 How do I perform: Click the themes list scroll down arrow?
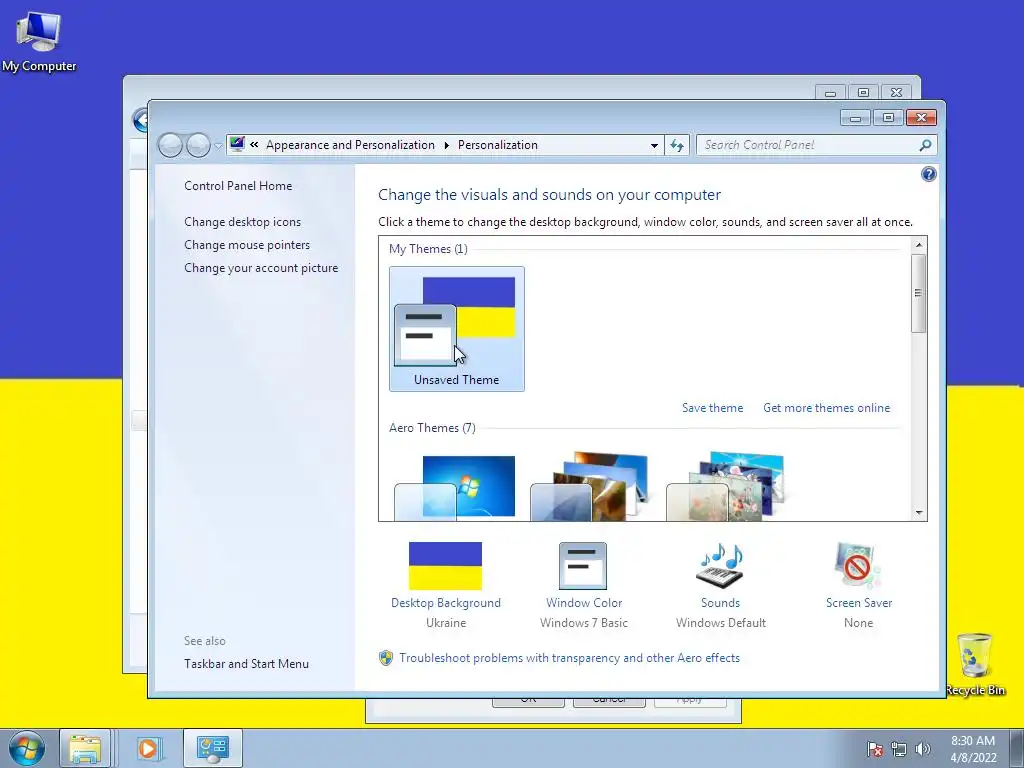pos(919,513)
